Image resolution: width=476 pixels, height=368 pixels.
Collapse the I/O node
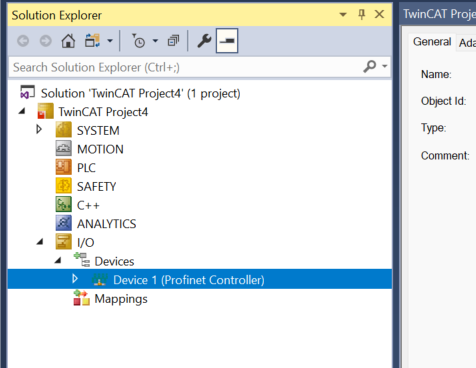[40, 242]
